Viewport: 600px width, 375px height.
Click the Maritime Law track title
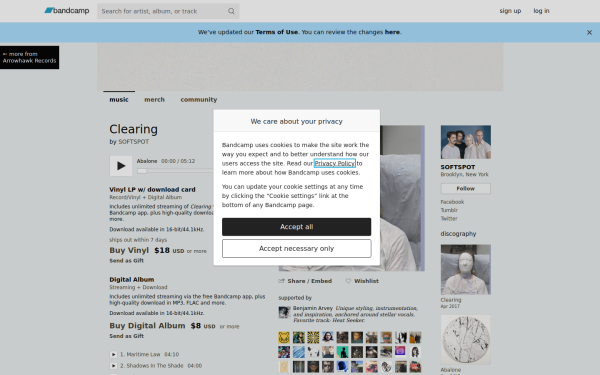pyautogui.click(x=143, y=354)
